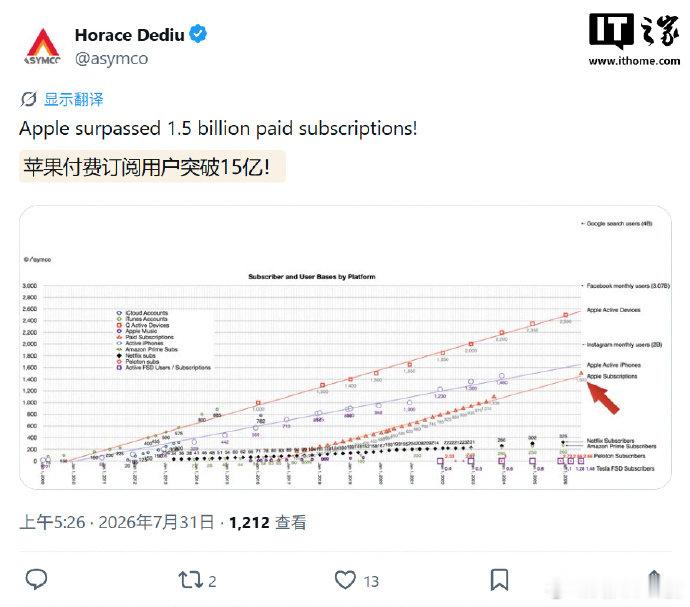Open the Asymco profile avatar
Image resolution: width=690 pixels, height=607 pixels.
coord(43,47)
